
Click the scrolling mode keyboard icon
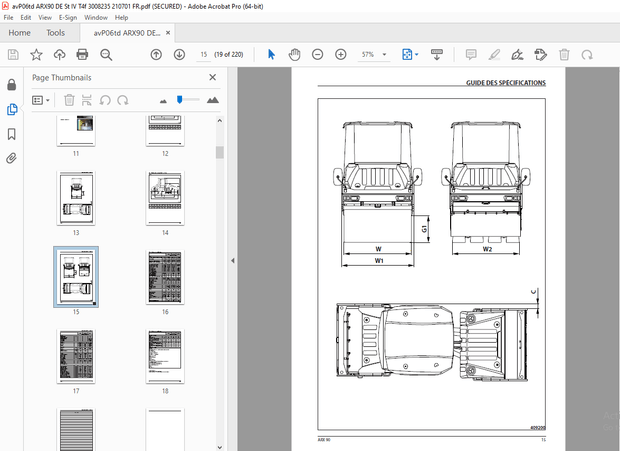click(x=437, y=55)
